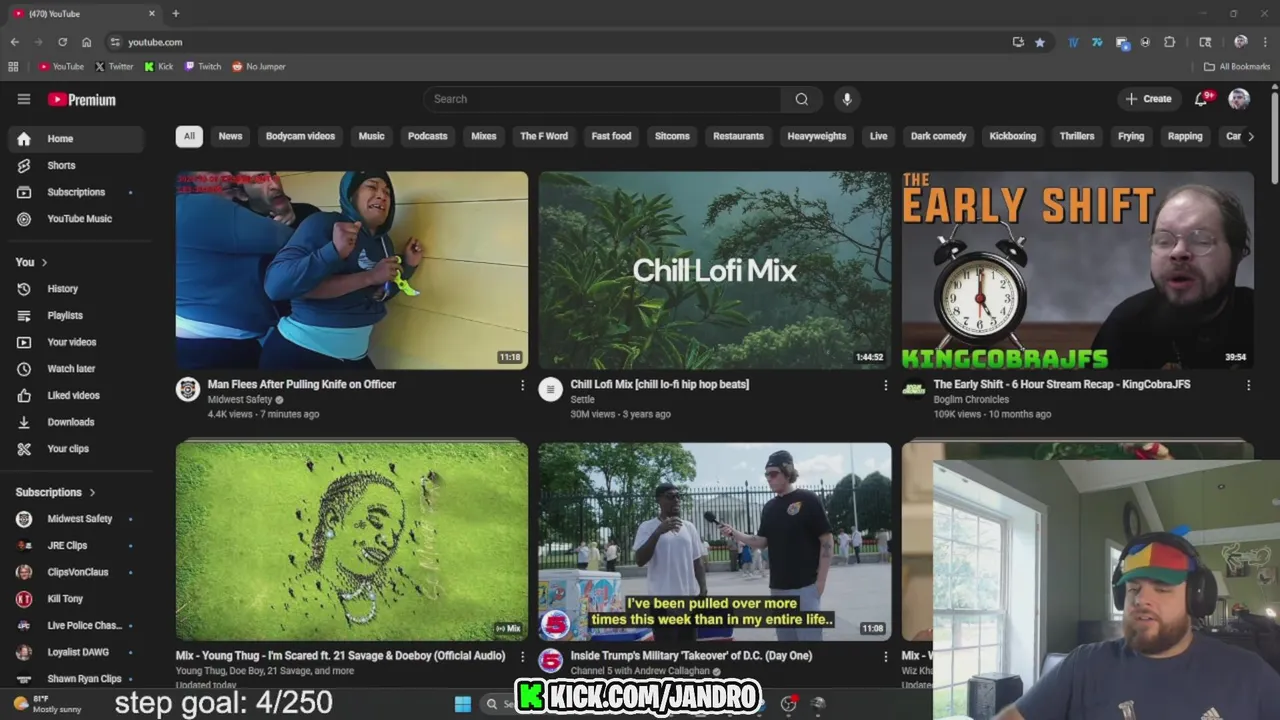The image size is (1280, 720).
Task: Open Shorts in the sidebar
Action: click(x=76, y=165)
